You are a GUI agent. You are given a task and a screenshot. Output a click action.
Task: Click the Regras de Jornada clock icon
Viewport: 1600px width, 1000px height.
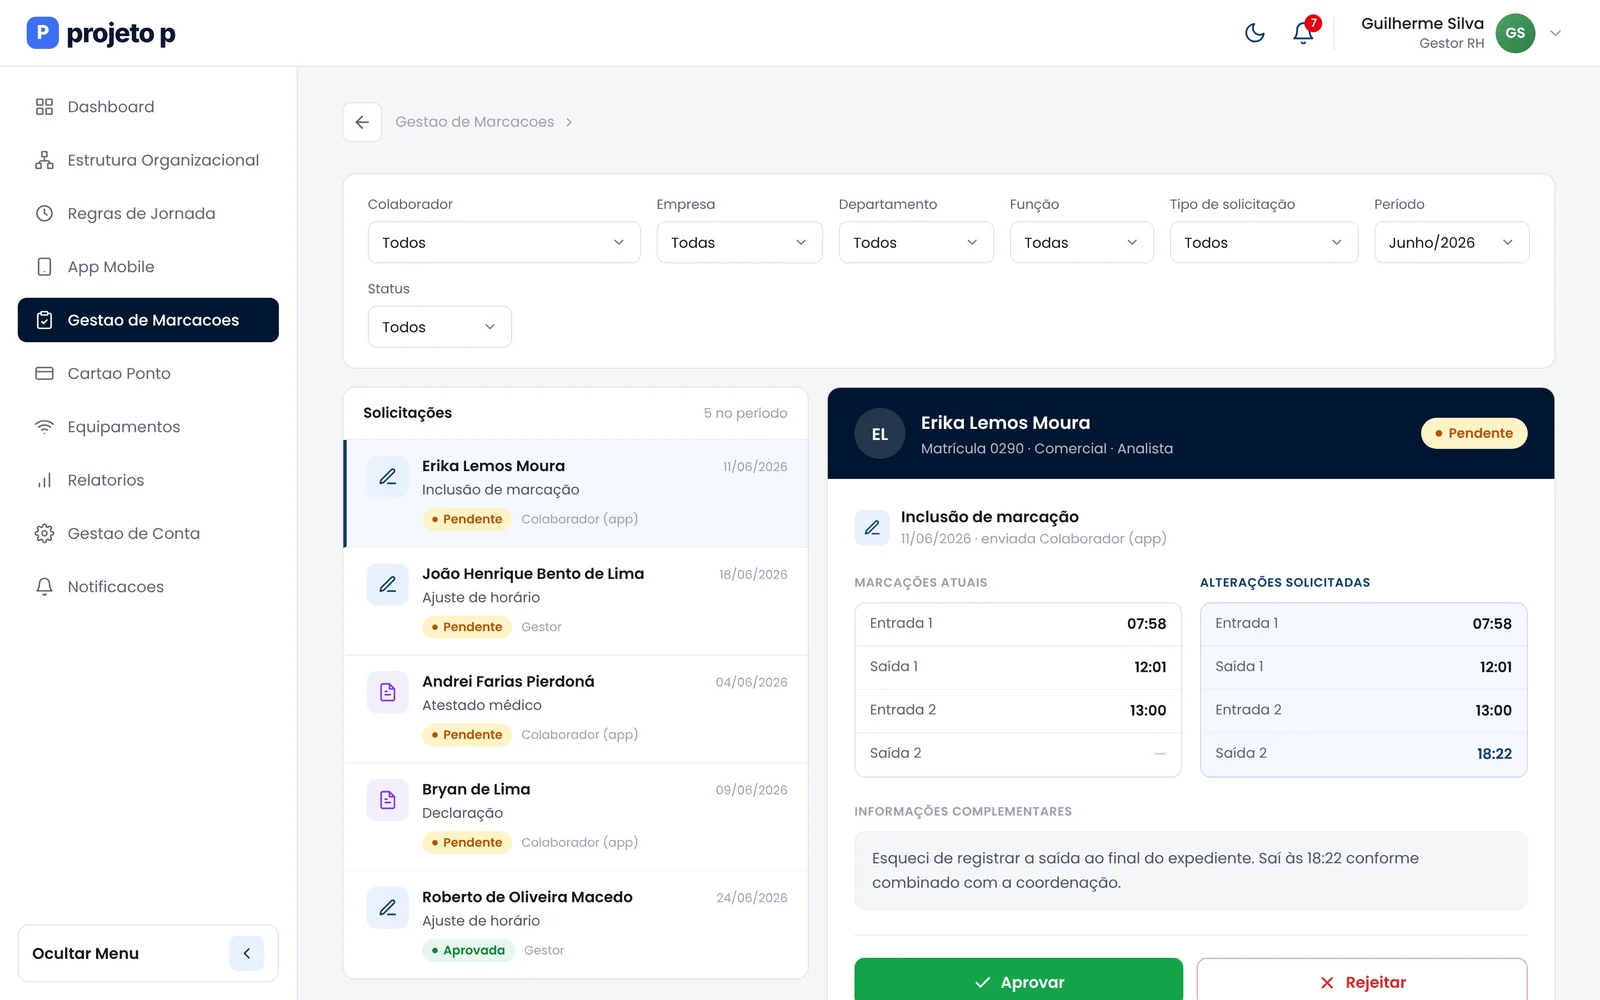[x=44, y=213]
